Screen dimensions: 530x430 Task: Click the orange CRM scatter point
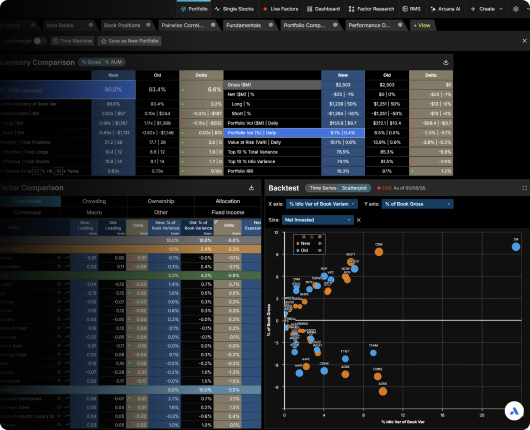click(x=379, y=252)
